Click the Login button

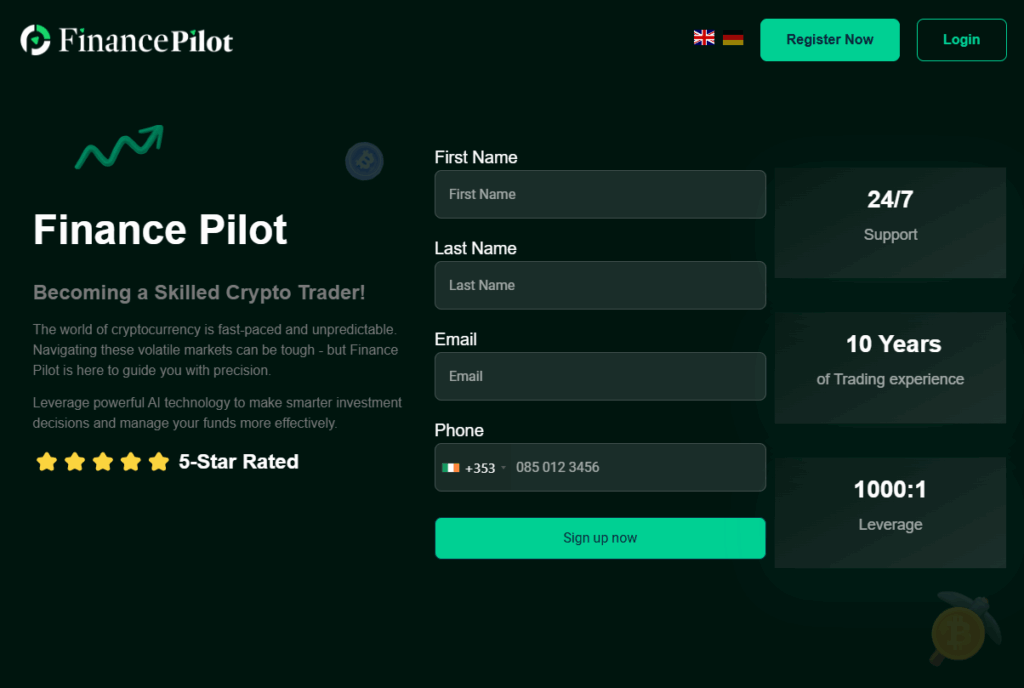961,40
